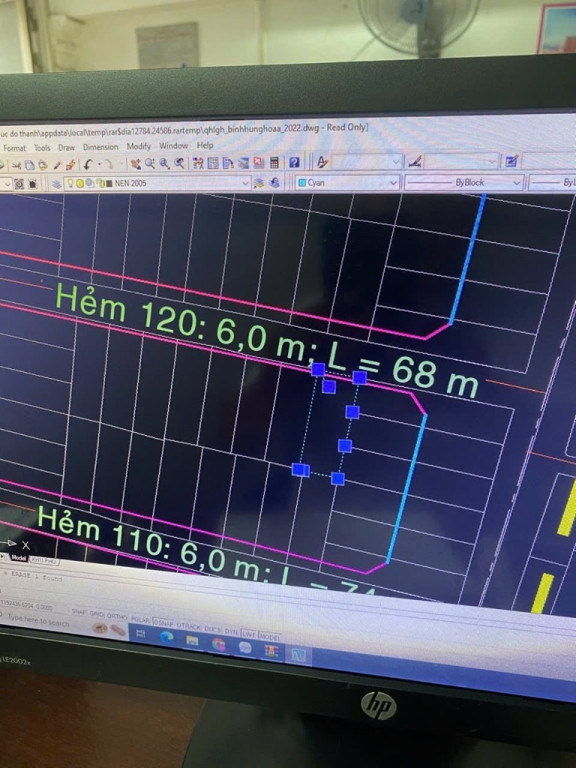Switch to the layout tab beside Model
Screen dimensions: 576x768
click(x=44, y=561)
